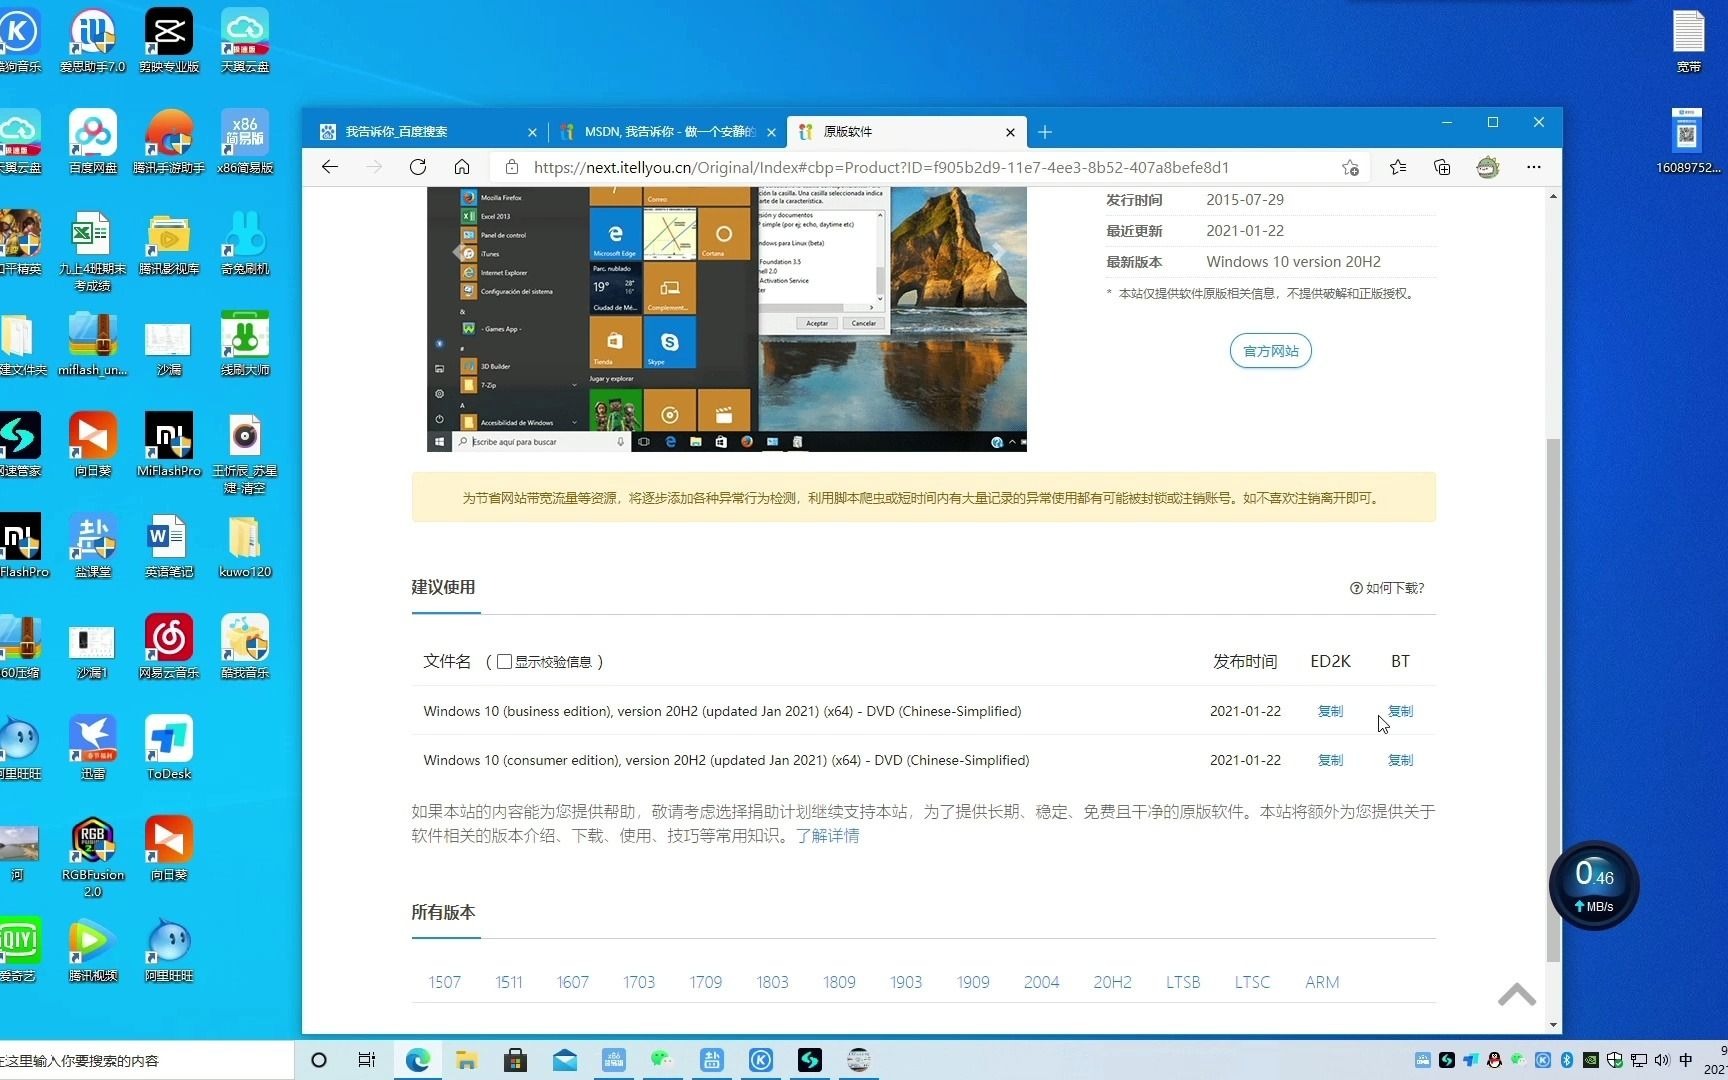Screen dimensions: 1728x1080
Task: Open File Explorer from taskbar
Action: tap(466, 1060)
